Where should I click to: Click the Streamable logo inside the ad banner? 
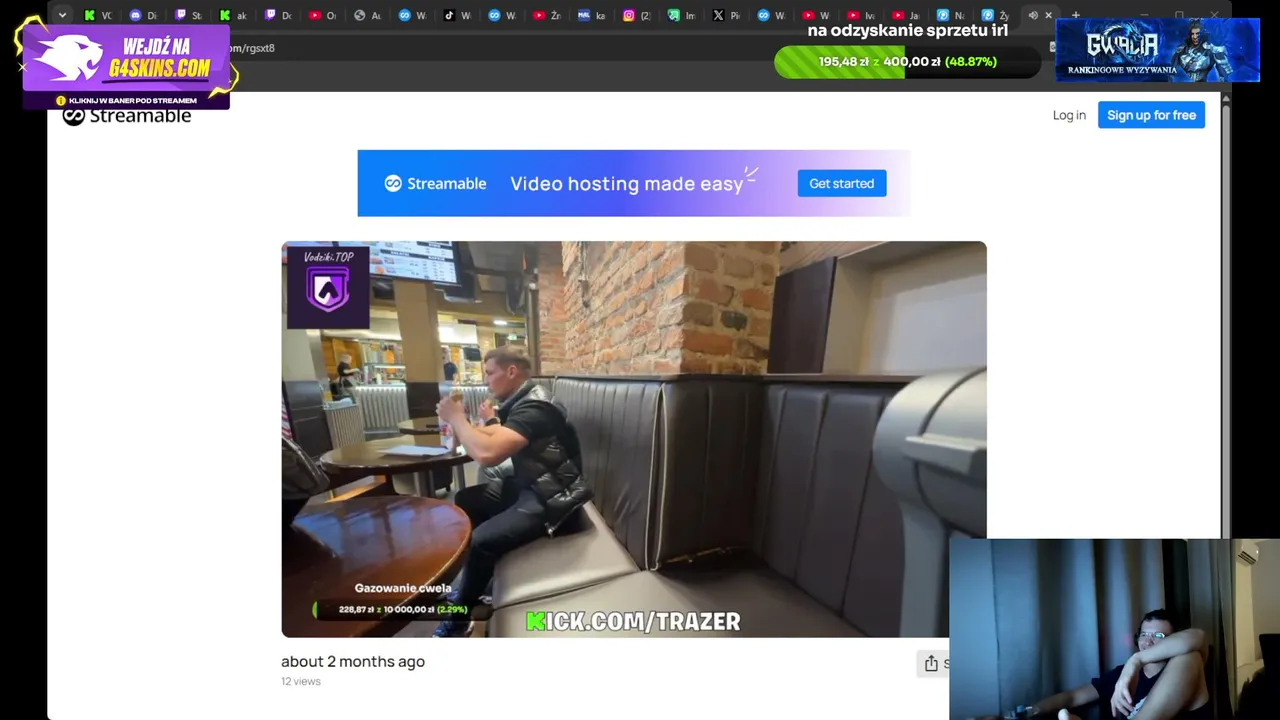[x=435, y=183]
